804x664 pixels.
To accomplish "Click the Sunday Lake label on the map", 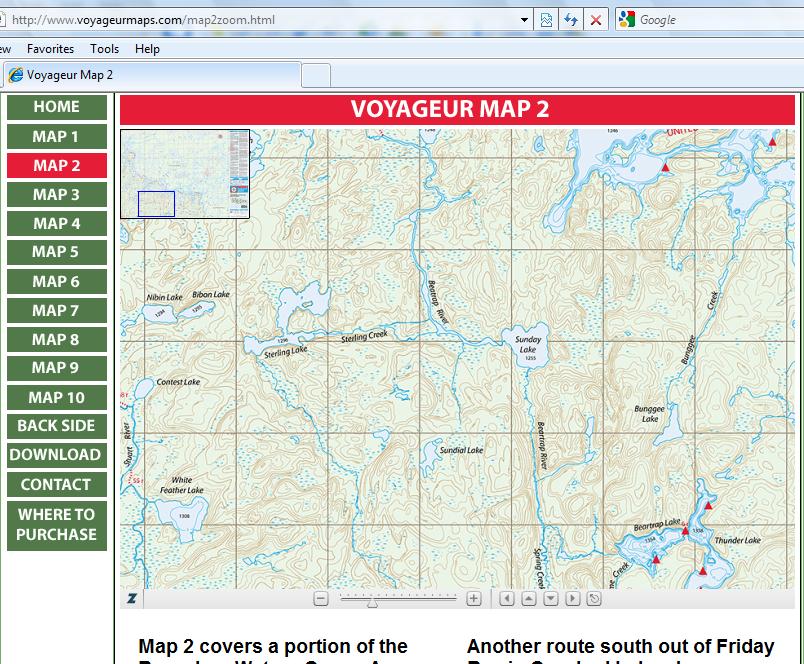I will (528, 344).
